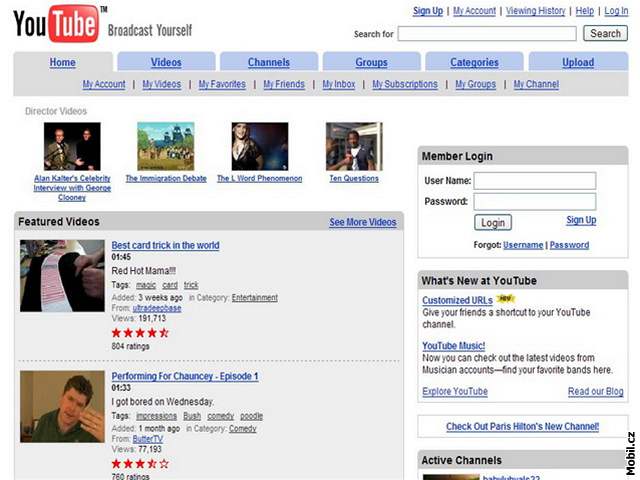The height and width of the screenshot is (480, 640).
Task: Go to the Groups tab
Action: (371, 62)
